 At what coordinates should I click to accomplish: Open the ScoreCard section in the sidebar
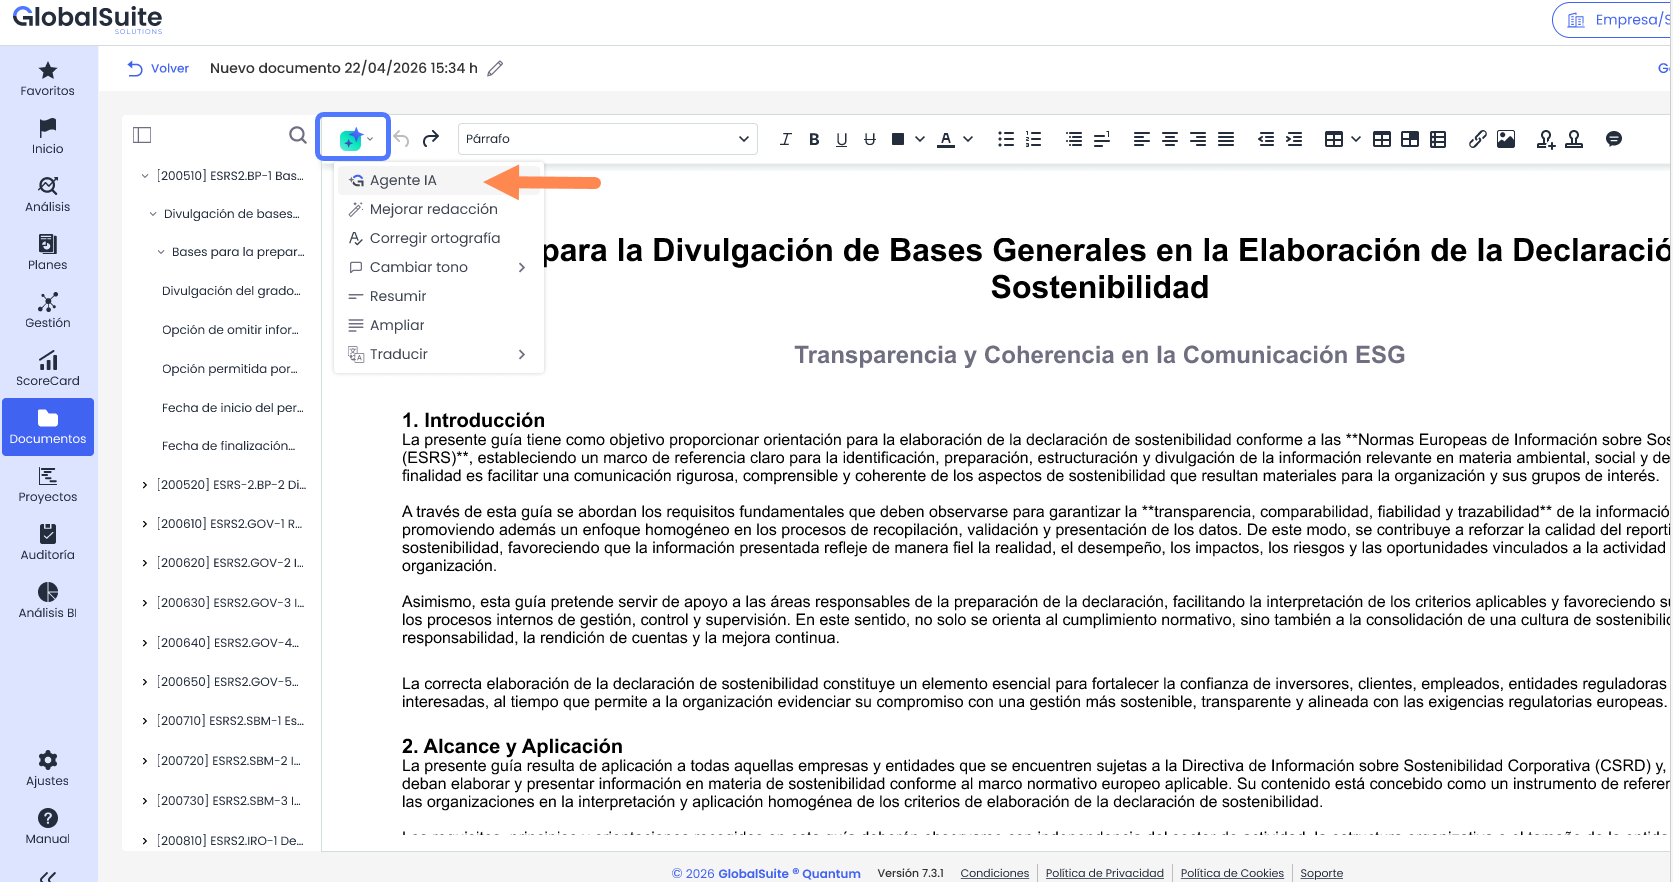(x=48, y=369)
